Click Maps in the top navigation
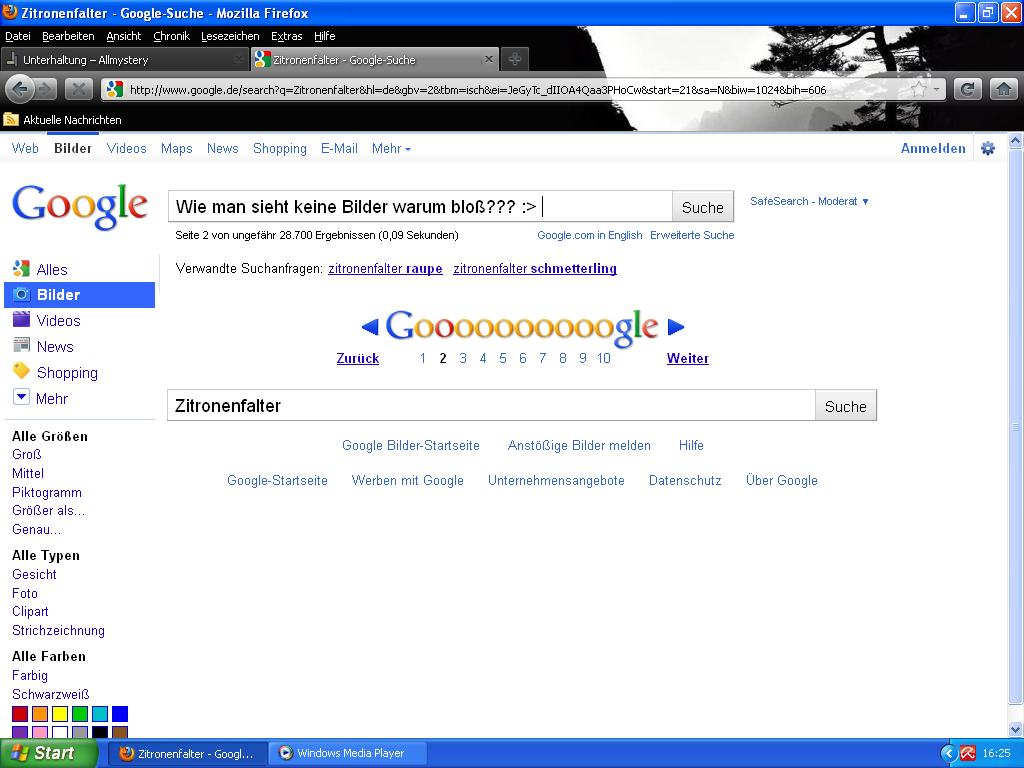Screen dimensions: 1024x768 coord(176,148)
